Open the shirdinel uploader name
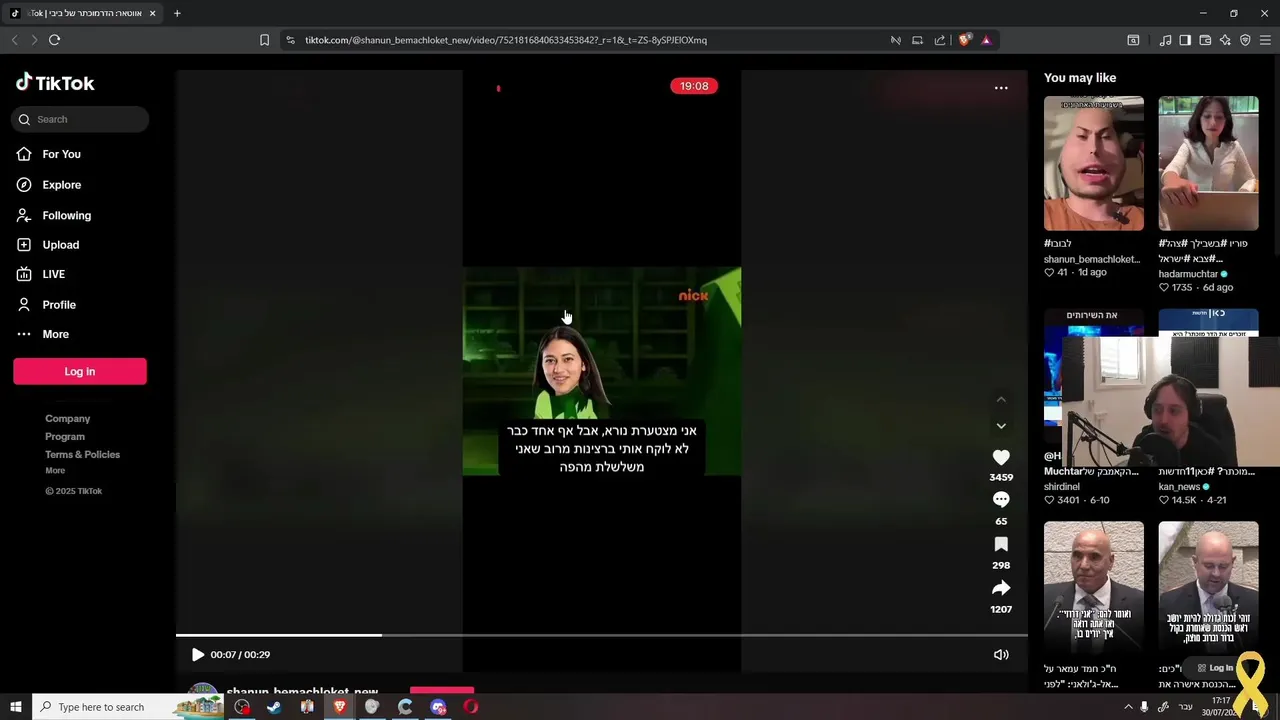Image resolution: width=1280 pixels, height=720 pixels. (1062, 487)
